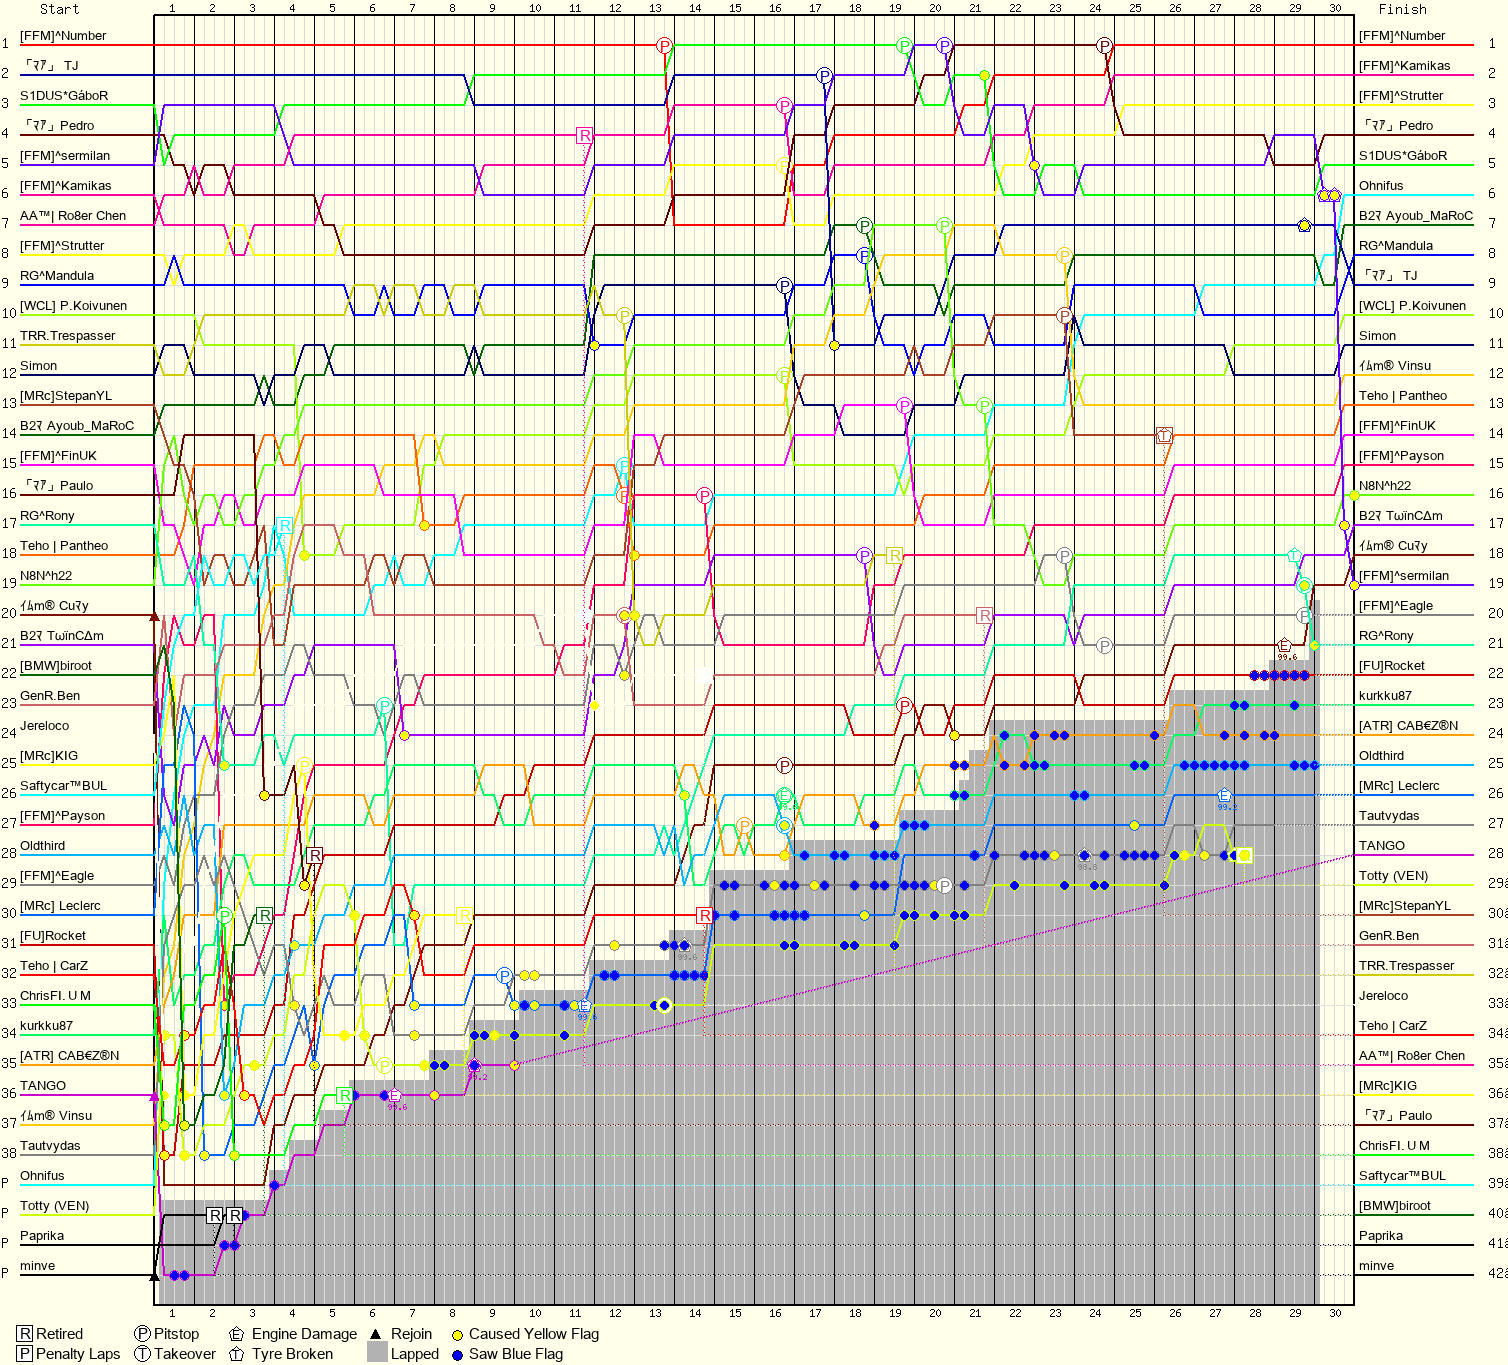The image size is (1508, 1365).
Task: Select kurkku87 in the Finish column
Action: [1385, 696]
